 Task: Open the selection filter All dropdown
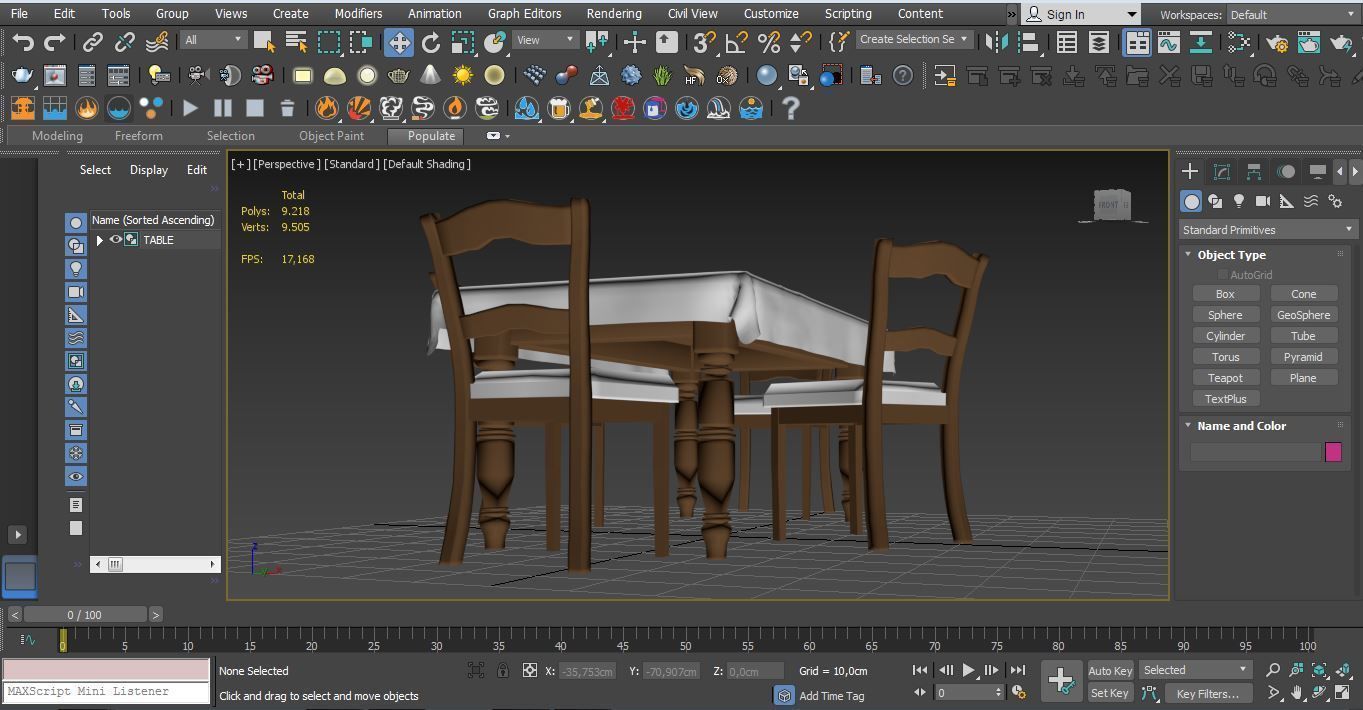click(213, 40)
